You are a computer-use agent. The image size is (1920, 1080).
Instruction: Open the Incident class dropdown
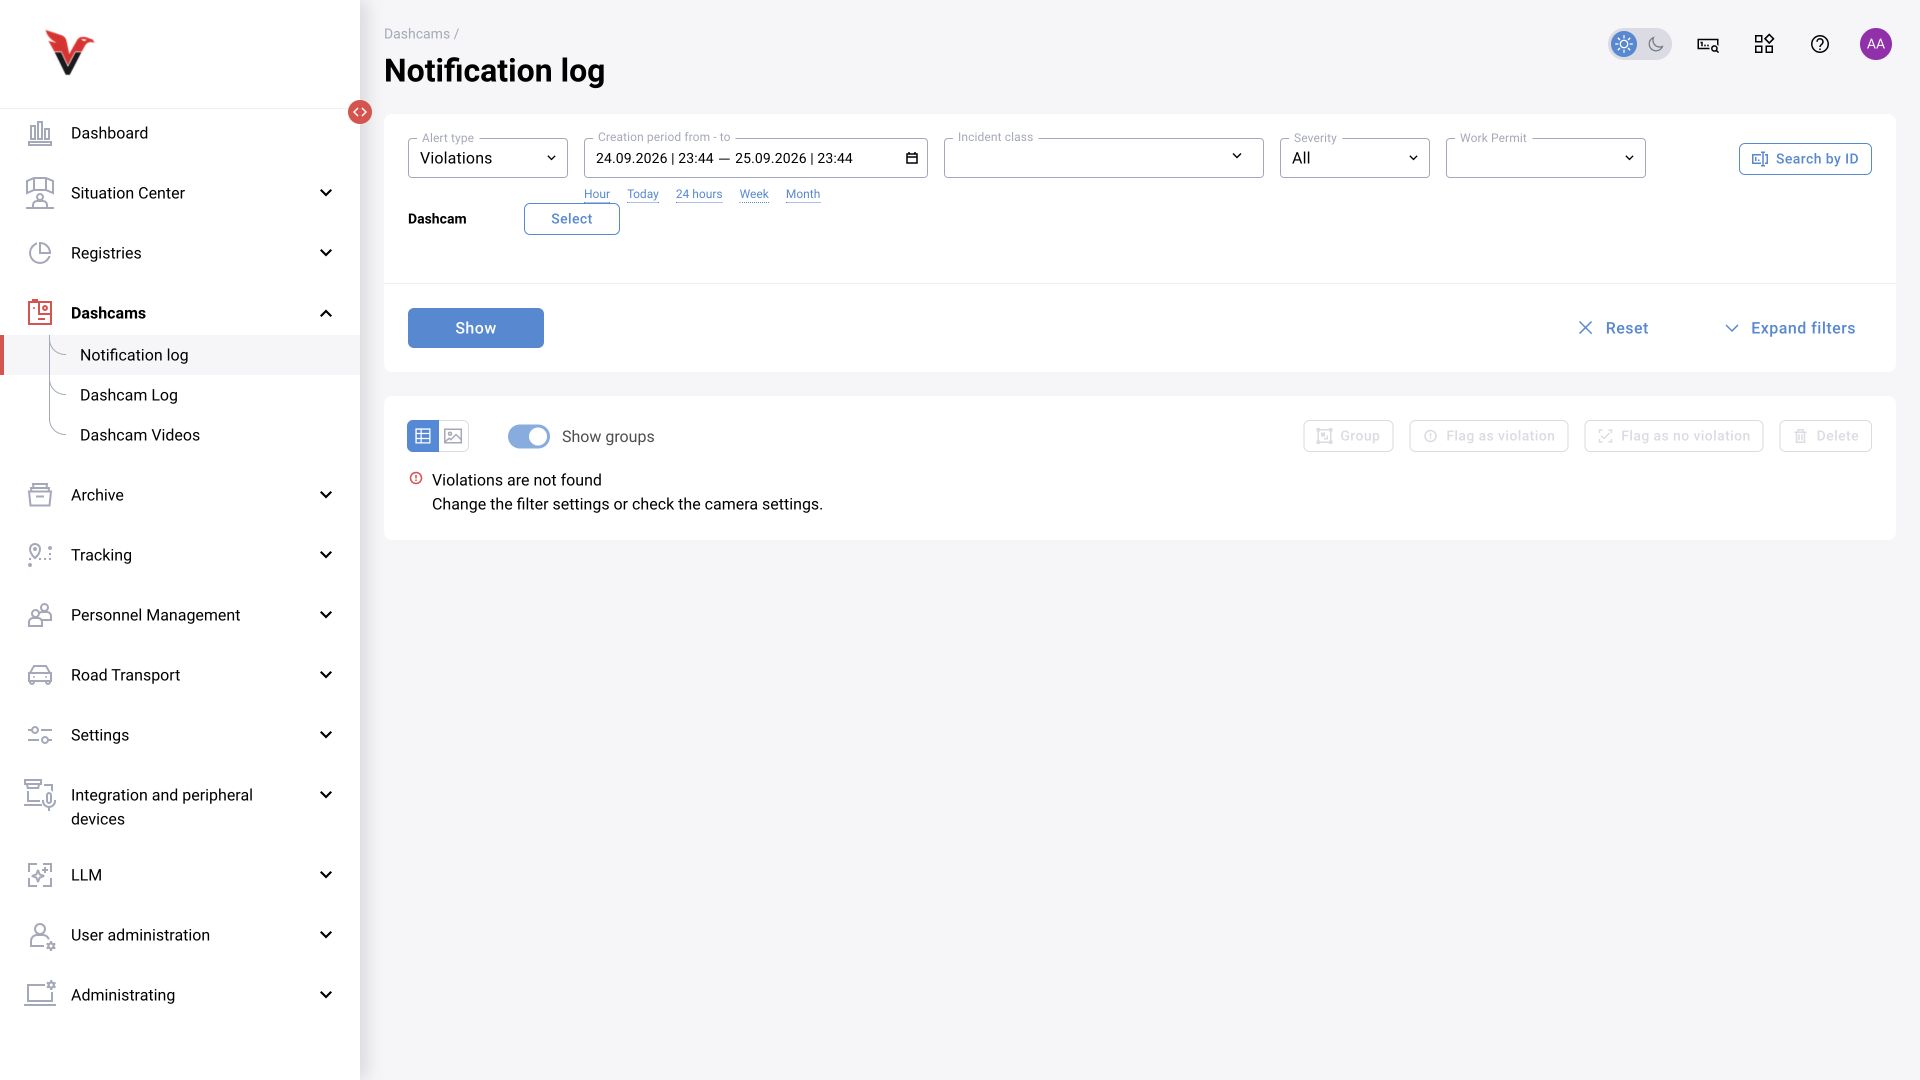pos(1104,158)
